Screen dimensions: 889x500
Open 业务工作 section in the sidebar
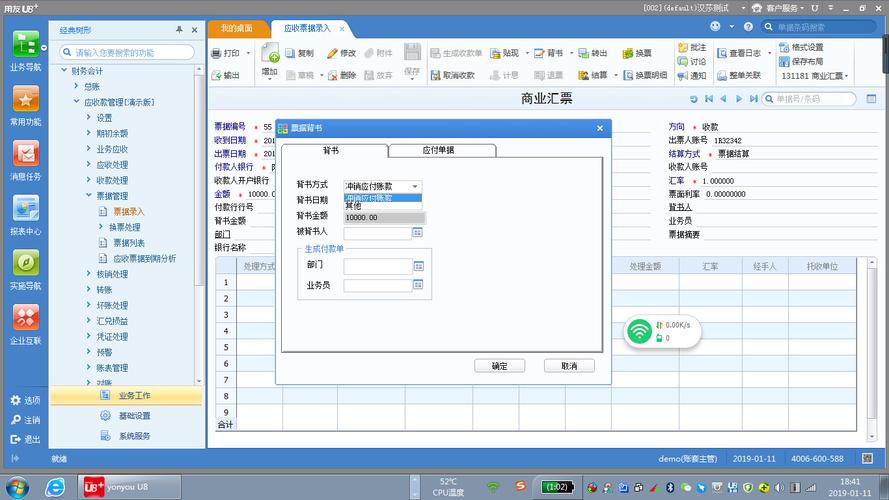[126, 396]
